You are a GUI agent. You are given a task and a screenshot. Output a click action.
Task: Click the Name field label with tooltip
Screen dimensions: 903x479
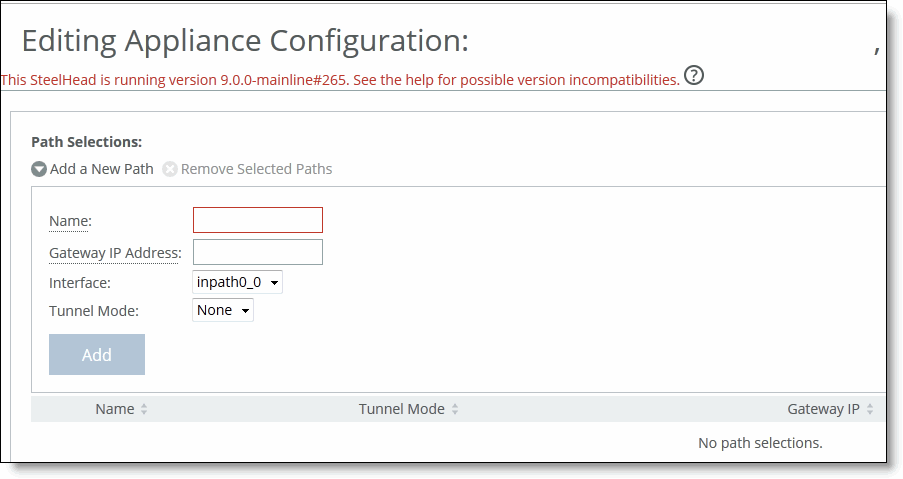tap(70, 221)
